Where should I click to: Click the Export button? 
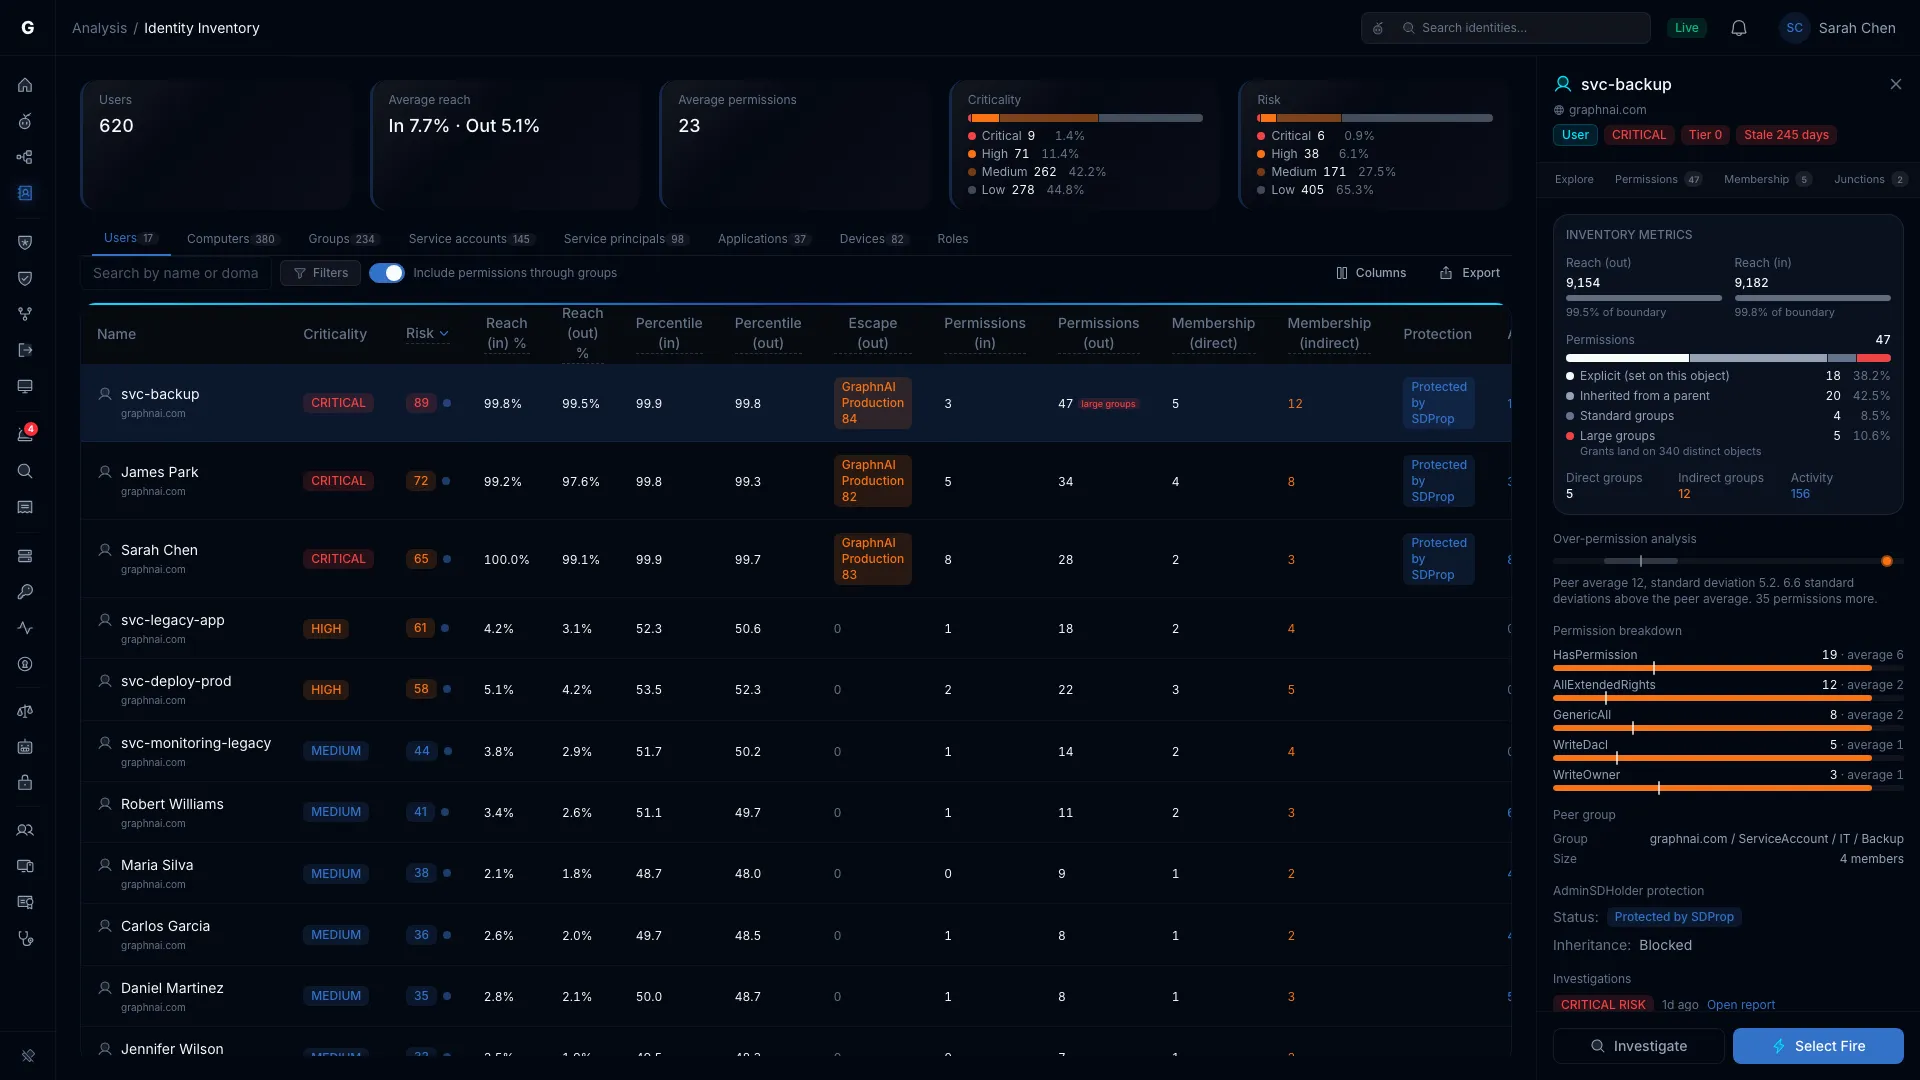tap(1469, 273)
